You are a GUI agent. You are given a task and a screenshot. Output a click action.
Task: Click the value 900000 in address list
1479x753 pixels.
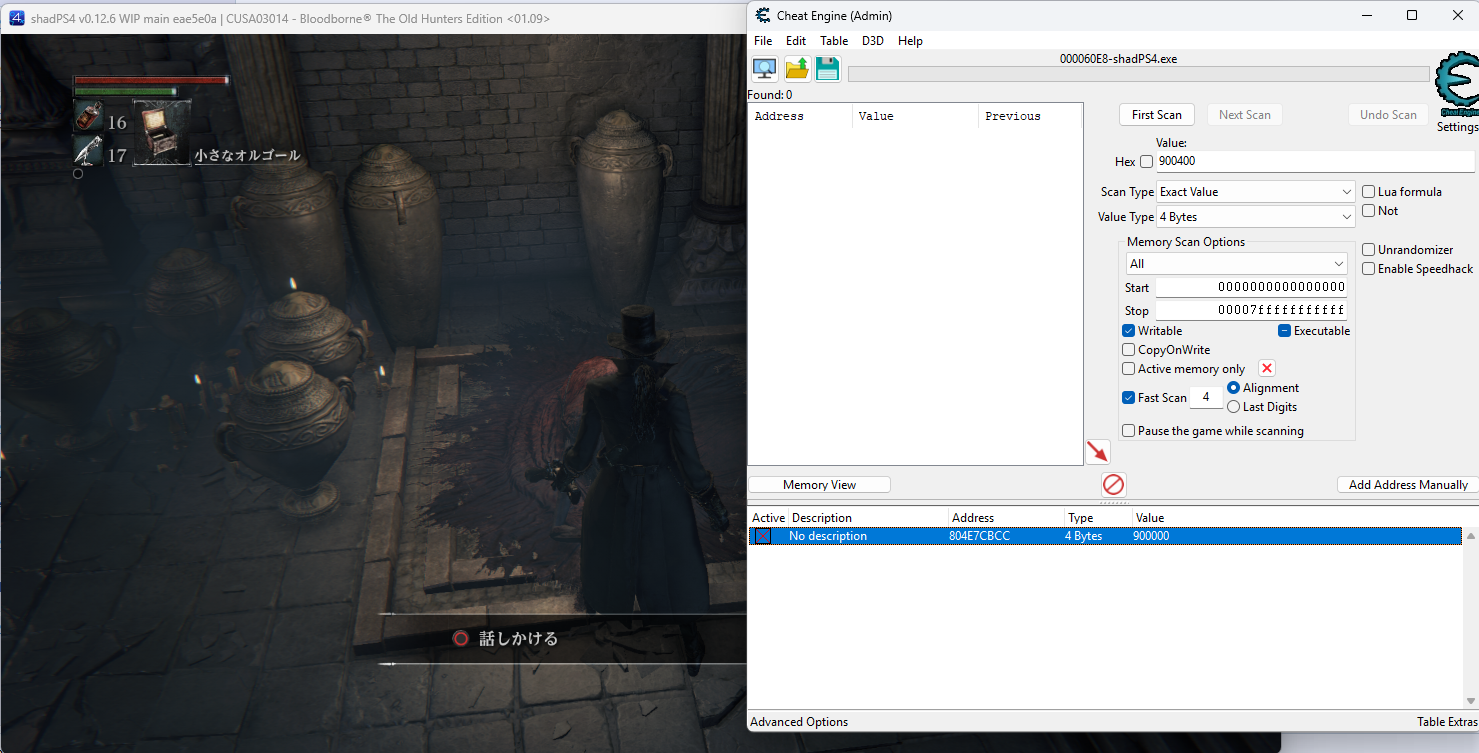click(x=1151, y=536)
